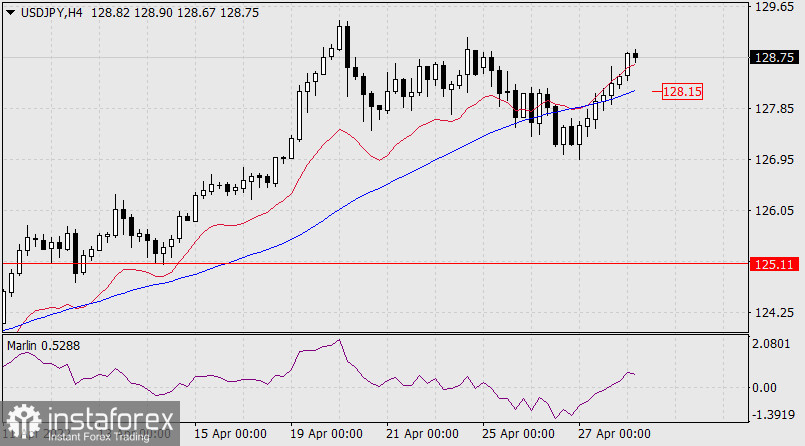Click the 27 Apr 00:00 time label
The width and height of the screenshot is (805, 446).
point(614,434)
